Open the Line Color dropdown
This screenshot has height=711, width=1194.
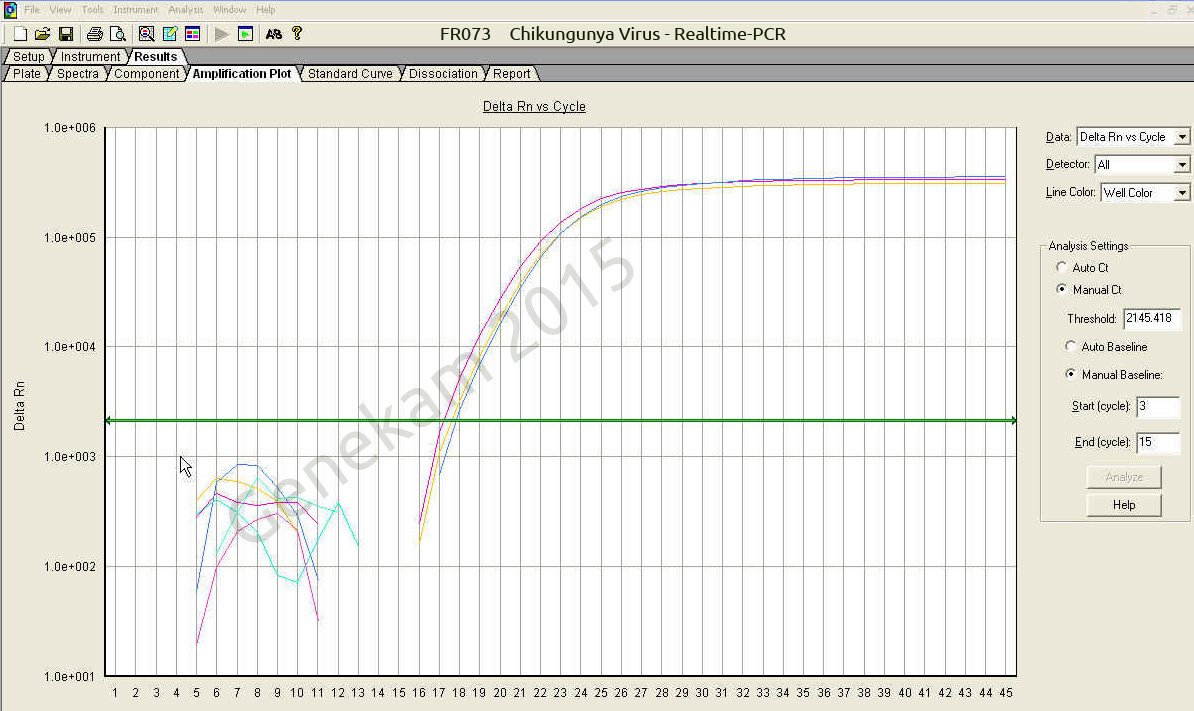click(x=1182, y=193)
